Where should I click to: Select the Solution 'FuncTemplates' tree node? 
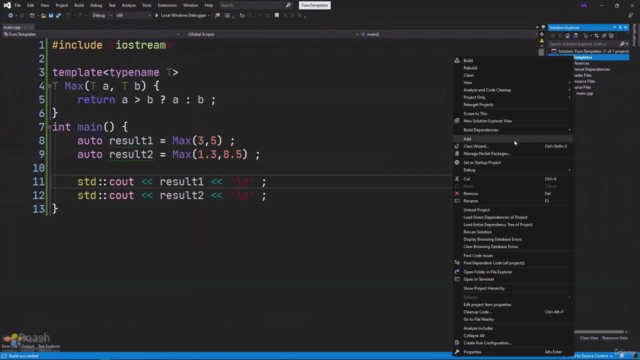click(590, 51)
